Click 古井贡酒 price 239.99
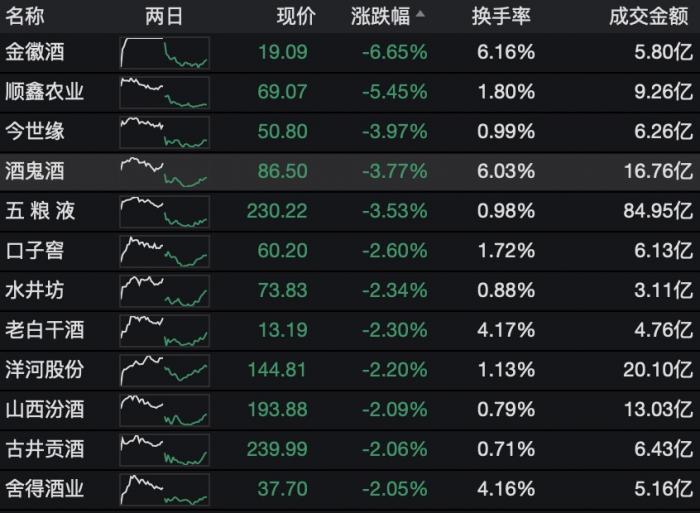The height and width of the screenshot is (513, 700). [281, 449]
